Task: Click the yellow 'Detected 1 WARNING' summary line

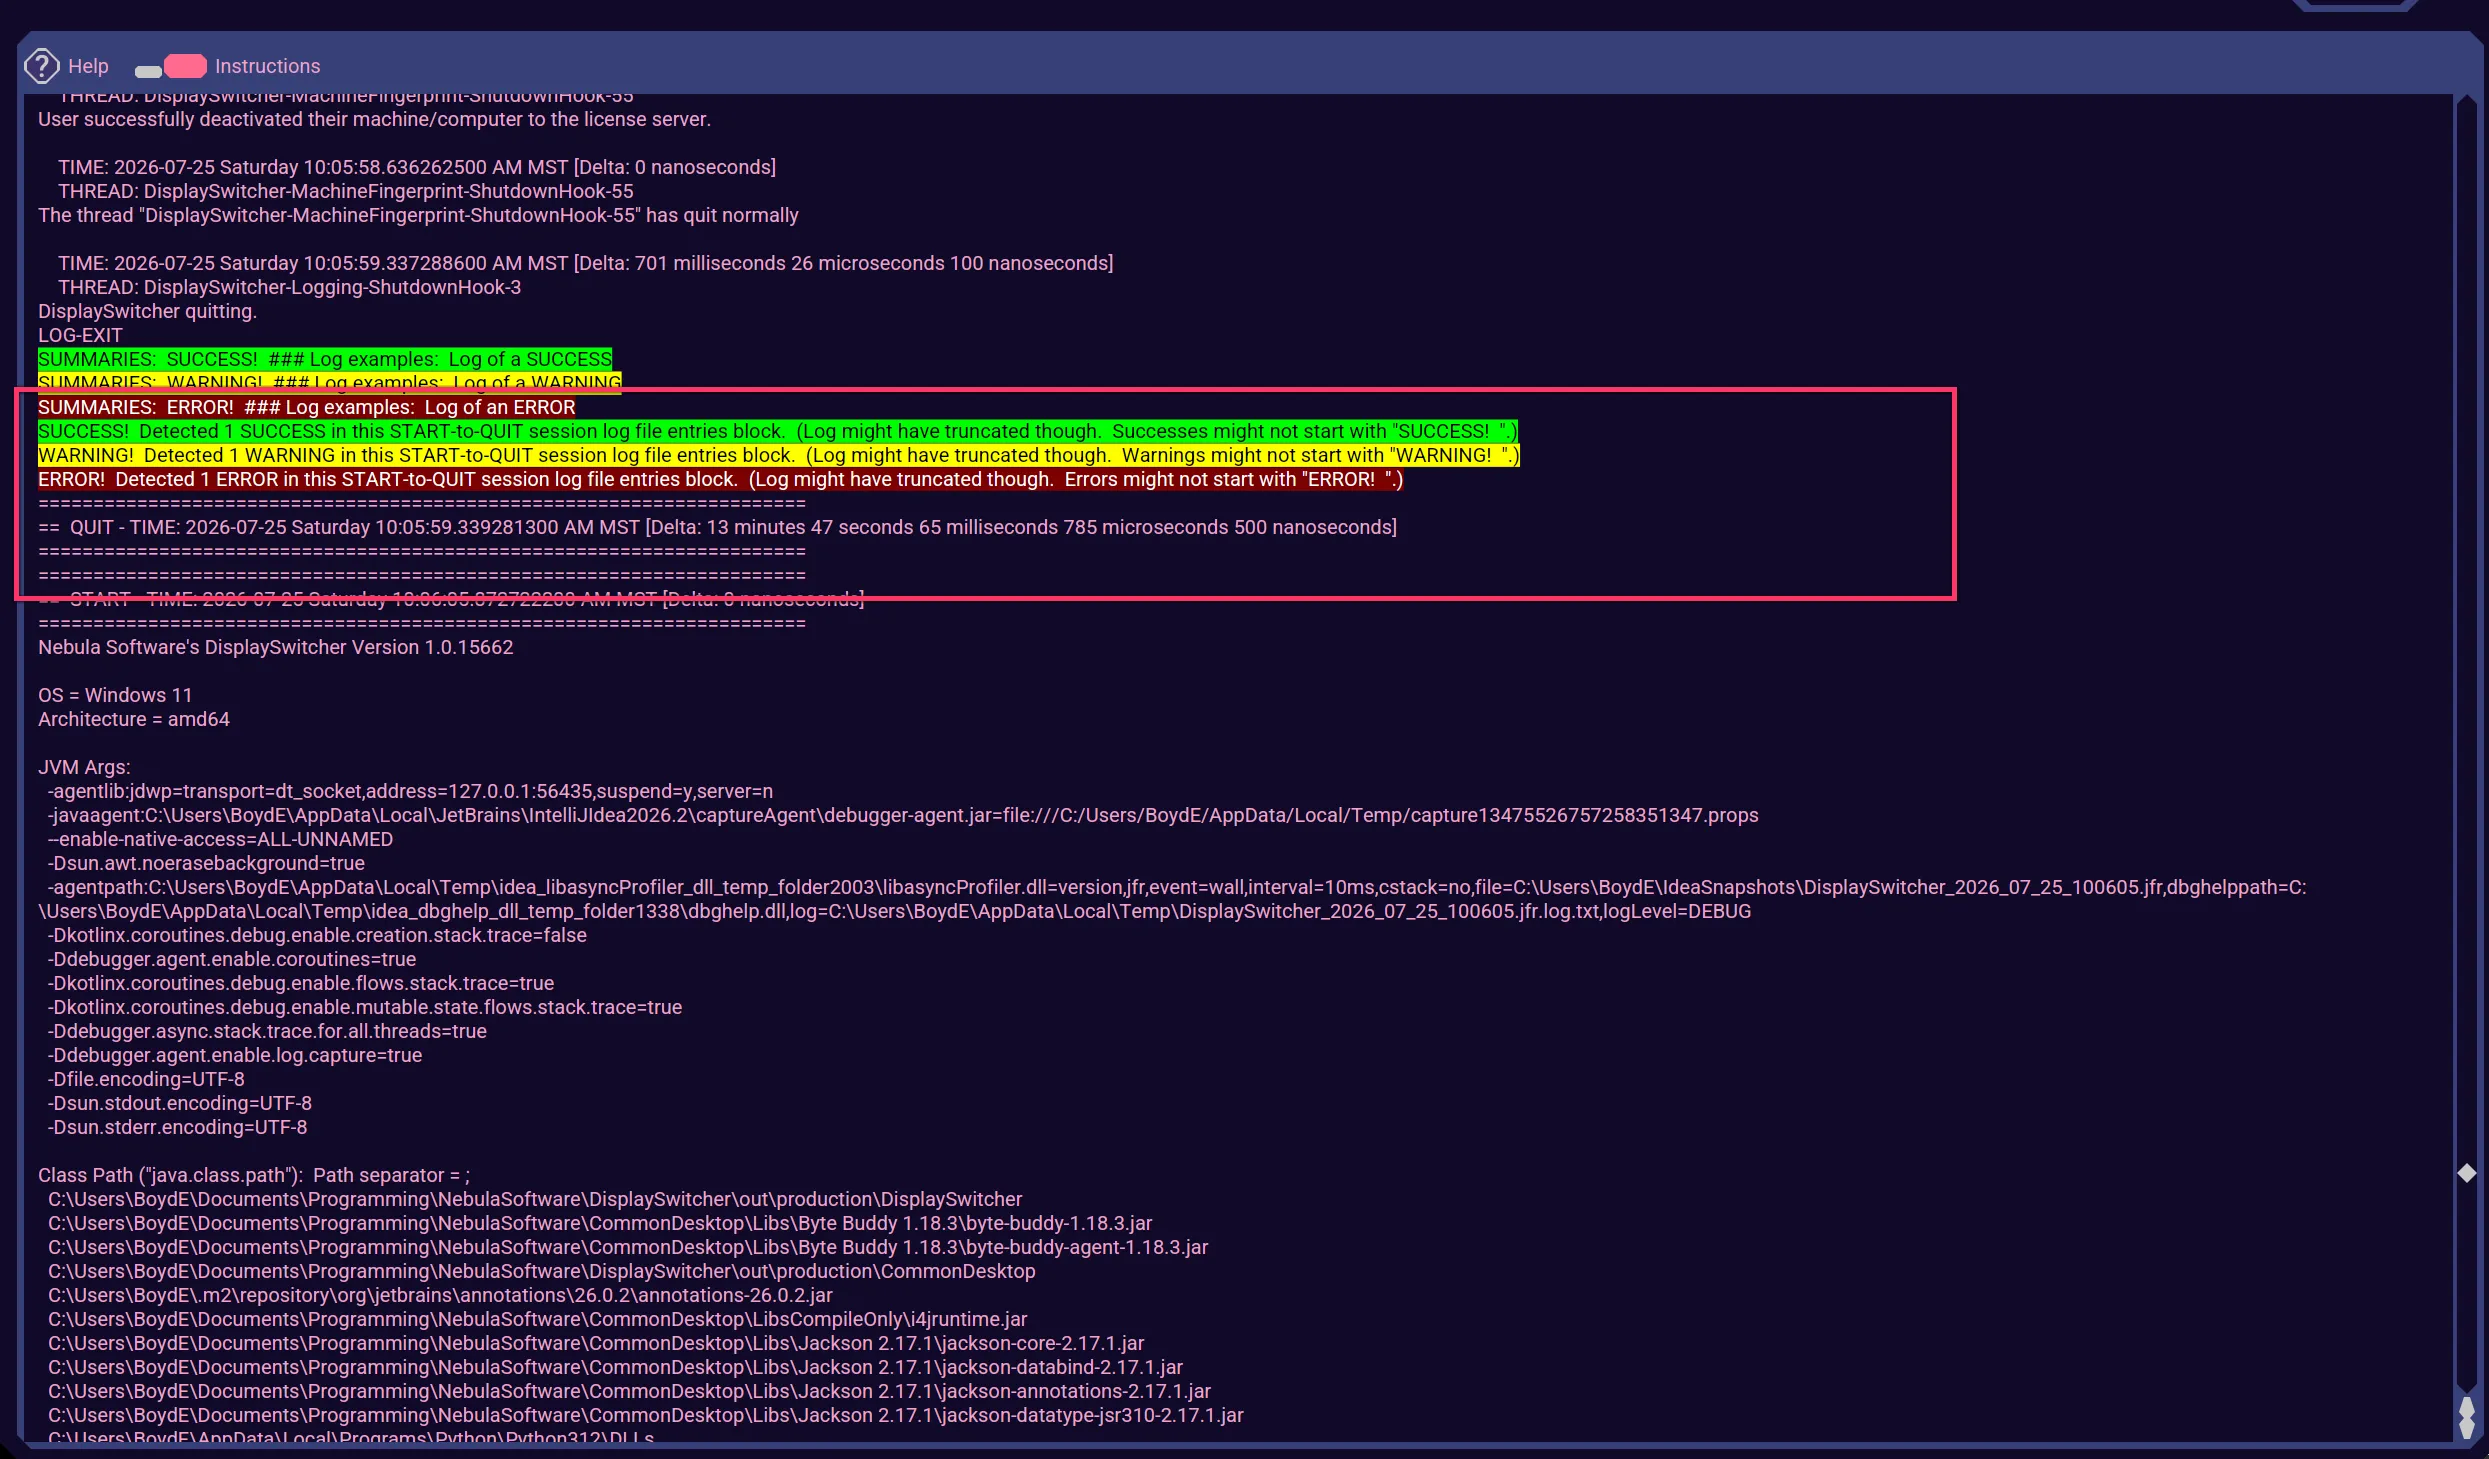Action: click(778, 455)
